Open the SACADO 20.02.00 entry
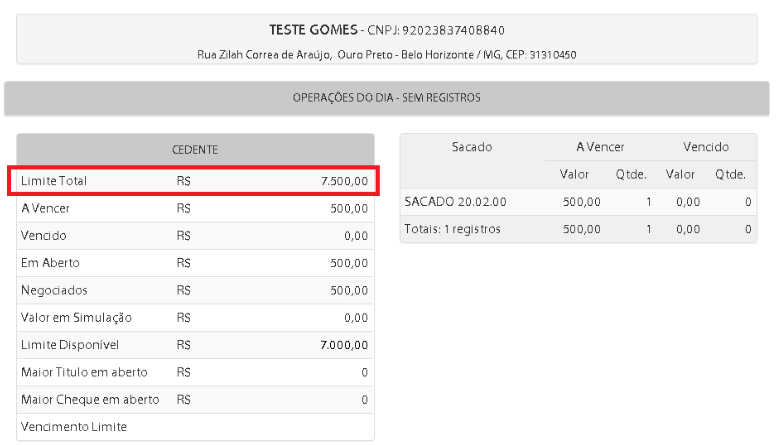 pos(455,202)
